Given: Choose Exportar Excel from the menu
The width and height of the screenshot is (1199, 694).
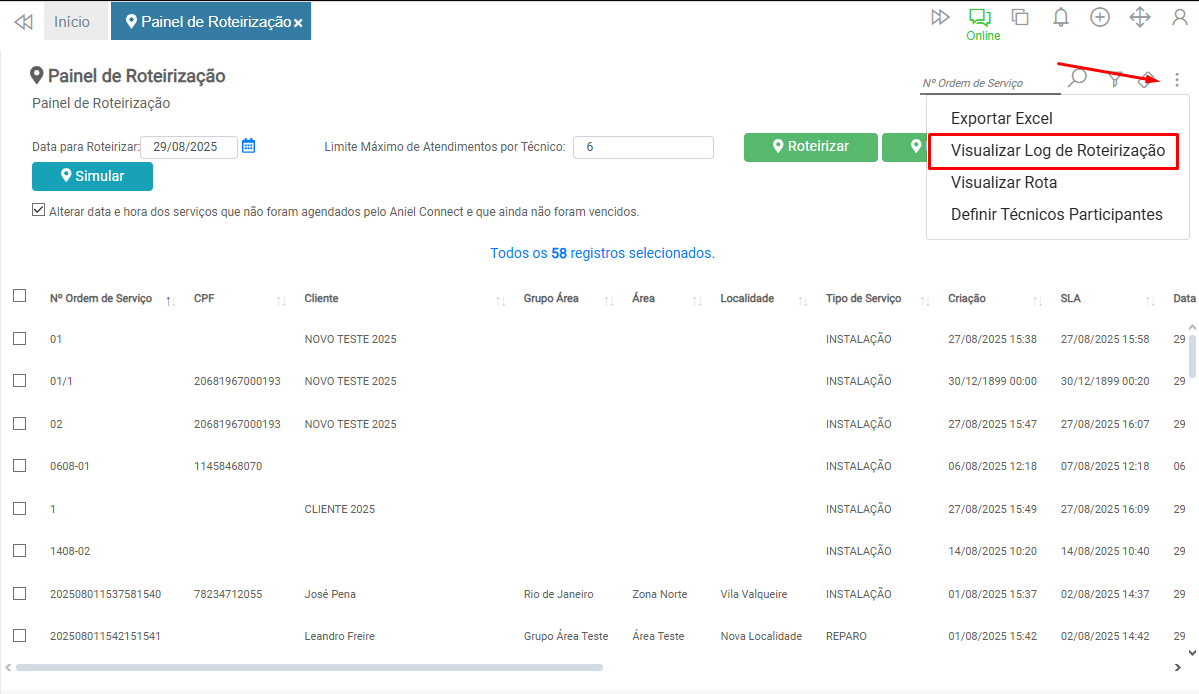Looking at the screenshot, I should [x=1001, y=118].
